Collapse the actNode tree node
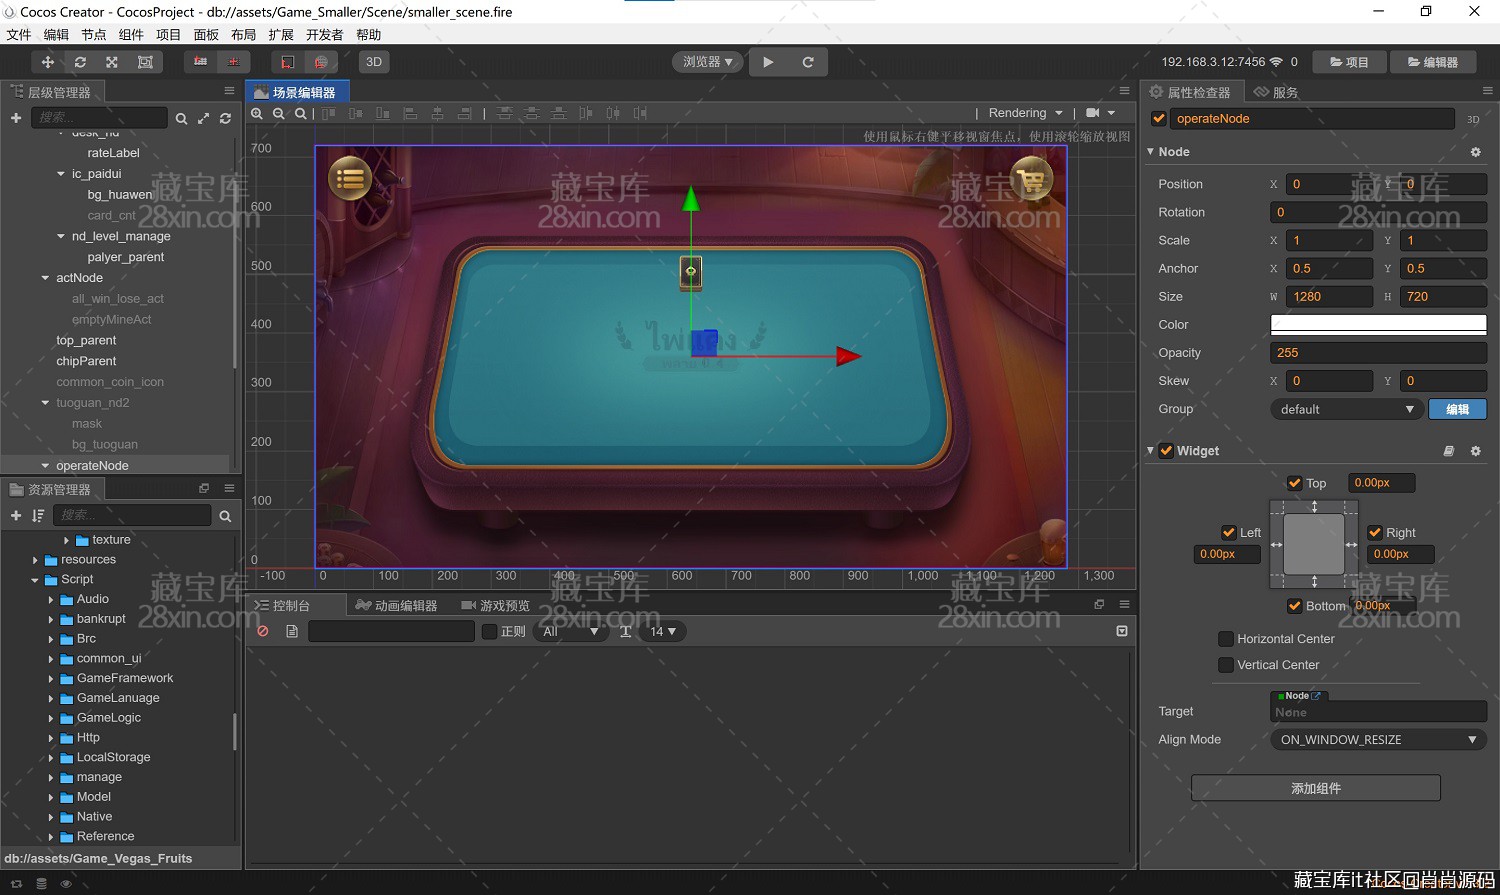This screenshot has width=1500, height=895. point(45,278)
